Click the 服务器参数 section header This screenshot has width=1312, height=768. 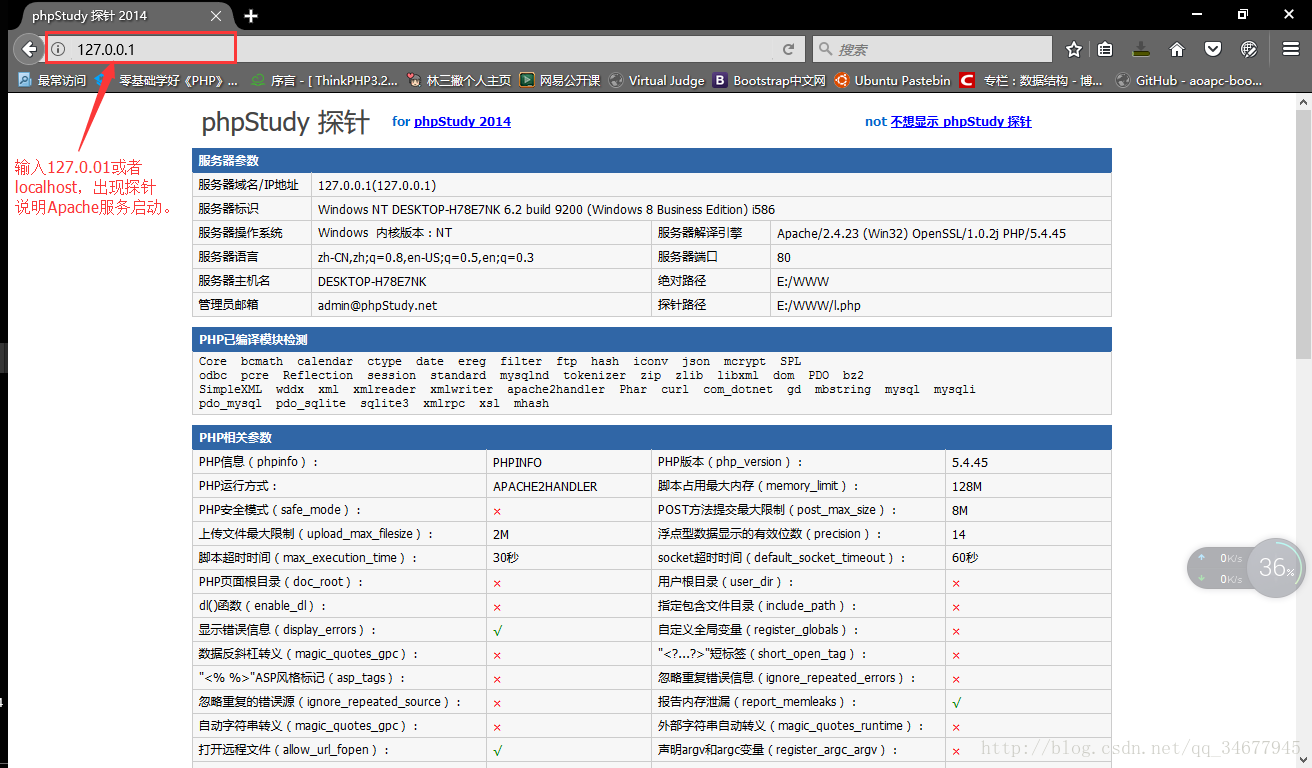point(651,160)
